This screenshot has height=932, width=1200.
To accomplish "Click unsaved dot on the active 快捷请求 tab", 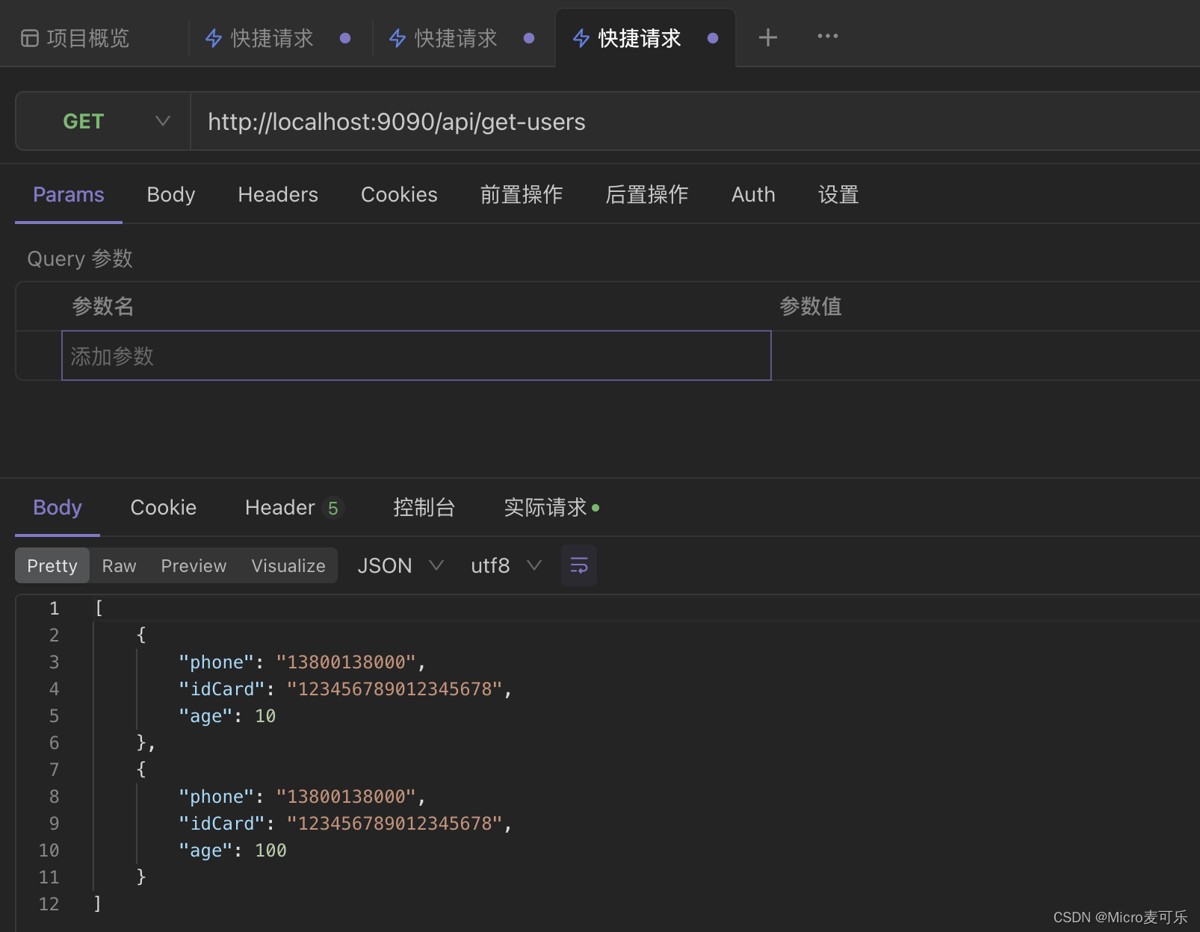I will tap(712, 38).
